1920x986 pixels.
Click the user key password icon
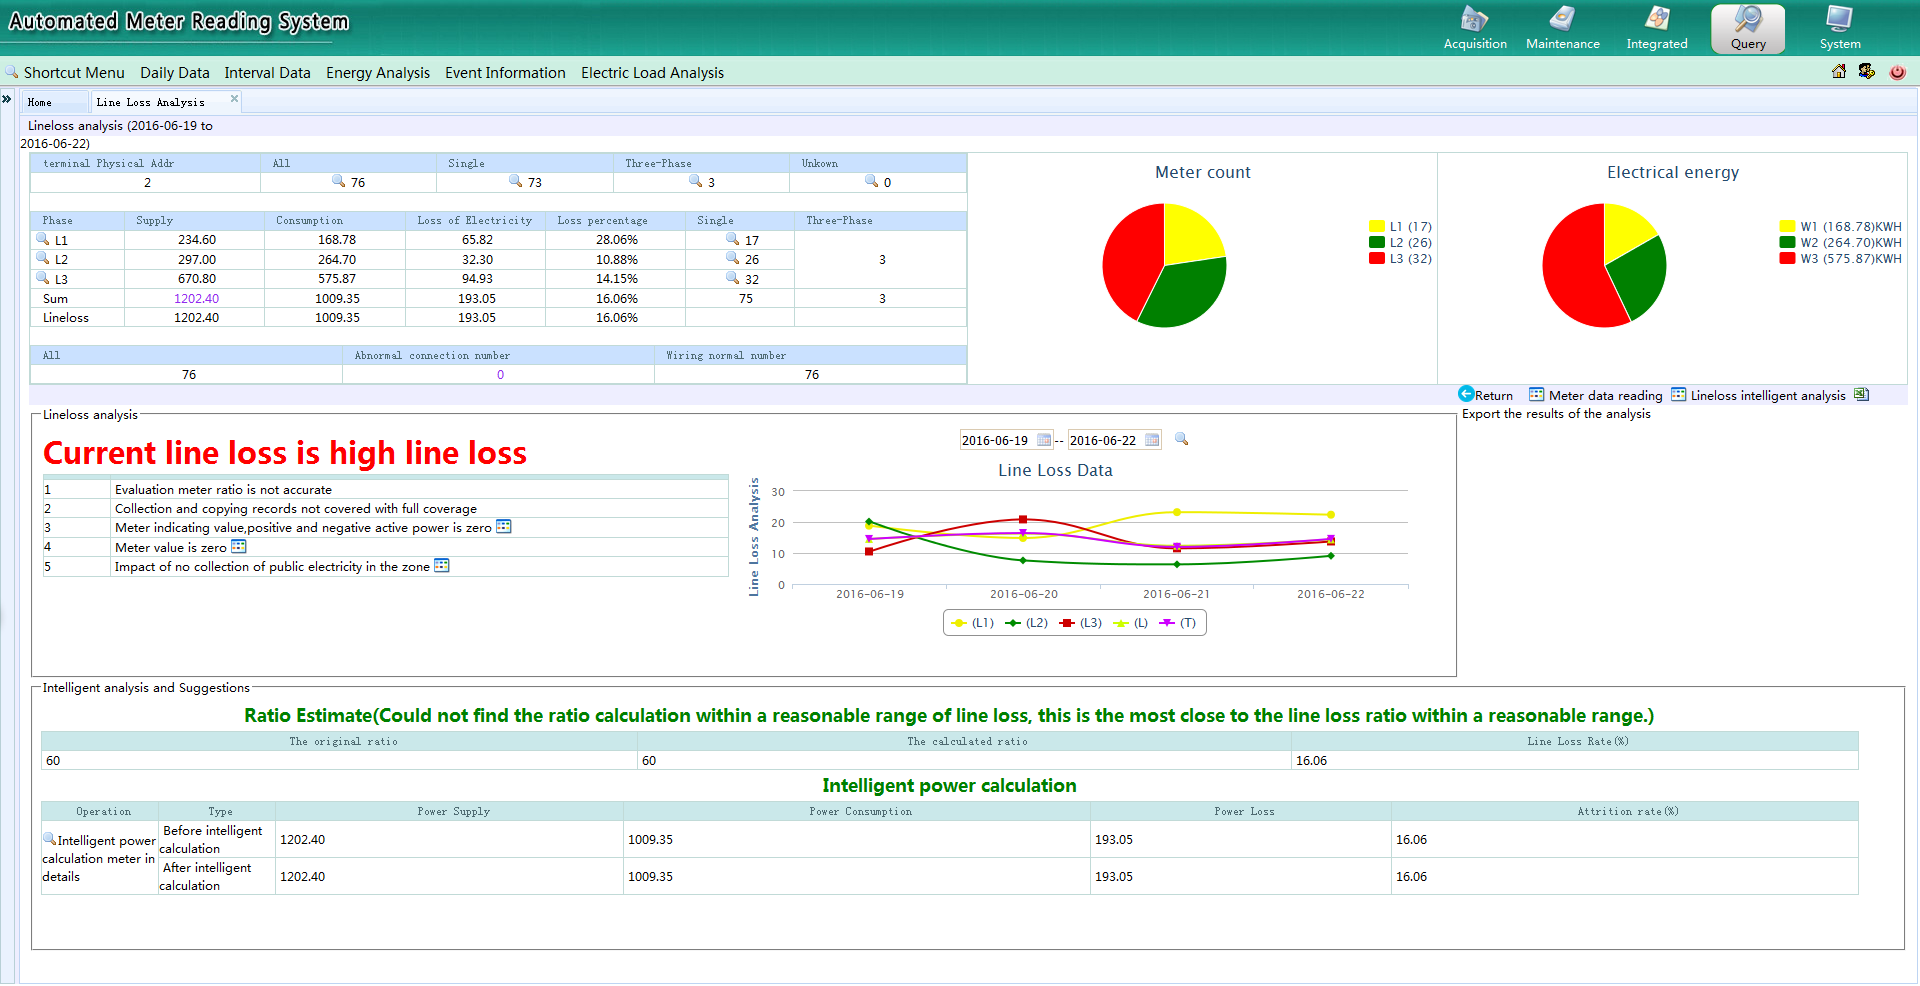(1867, 72)
